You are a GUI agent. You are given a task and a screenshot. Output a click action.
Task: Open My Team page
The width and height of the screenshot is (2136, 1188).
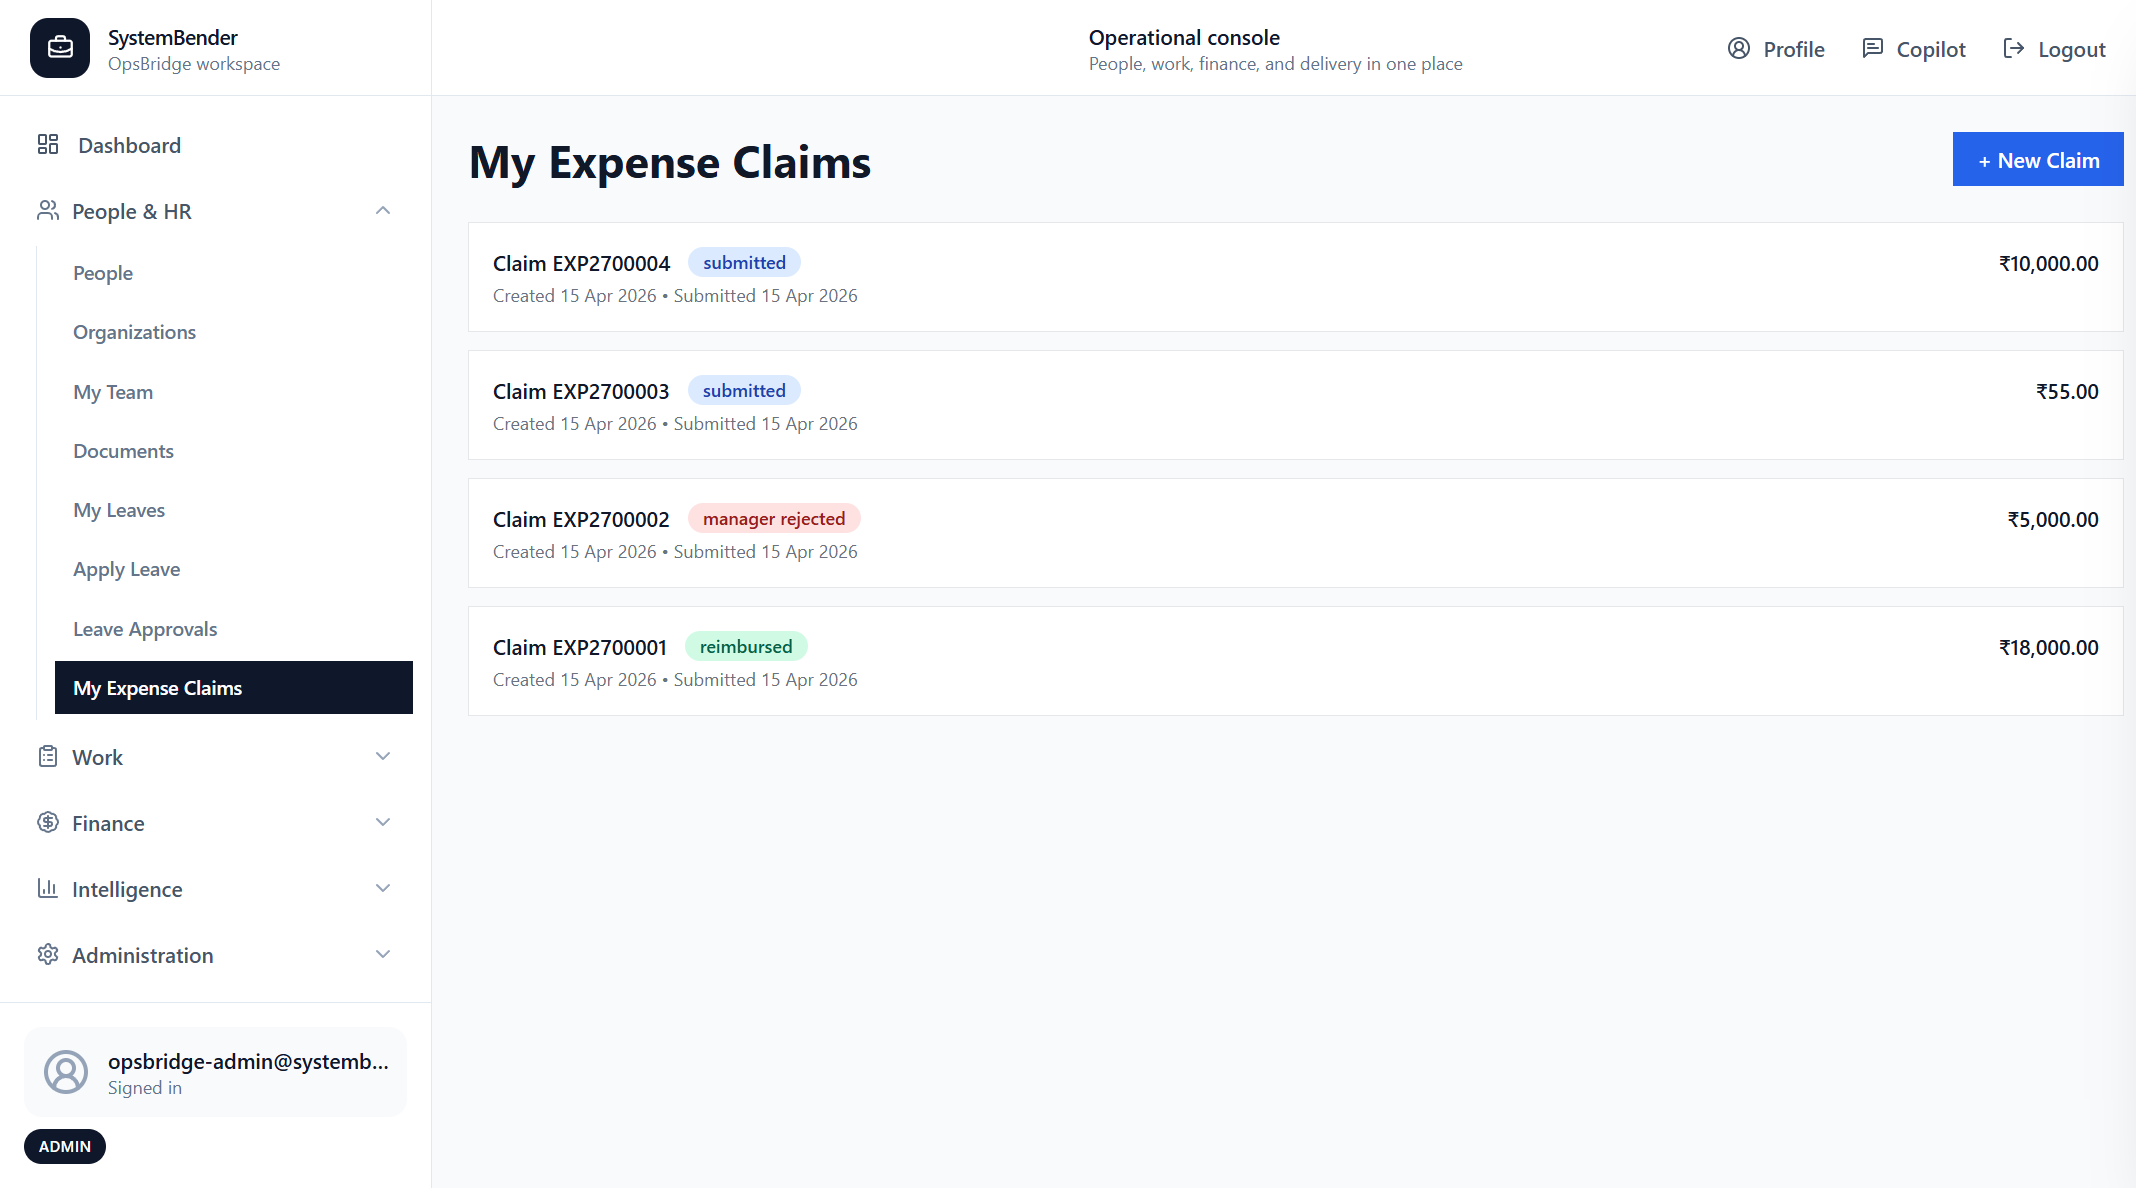[x=233, y=392]
